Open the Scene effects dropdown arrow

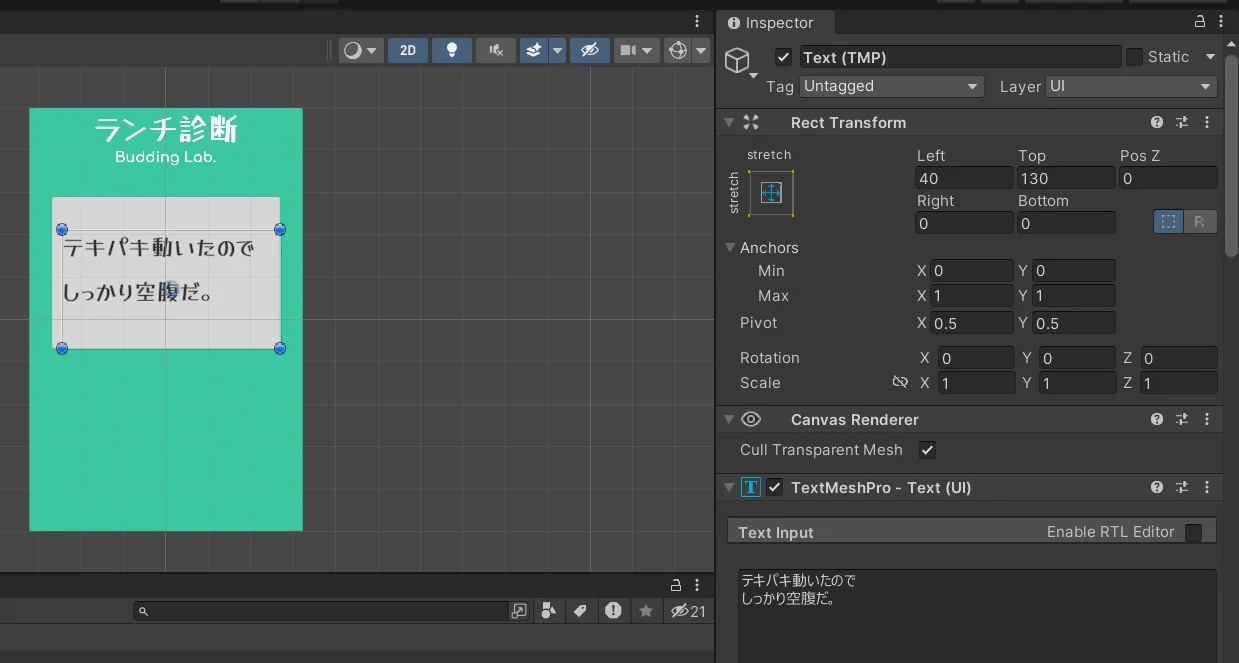(557, 50)
